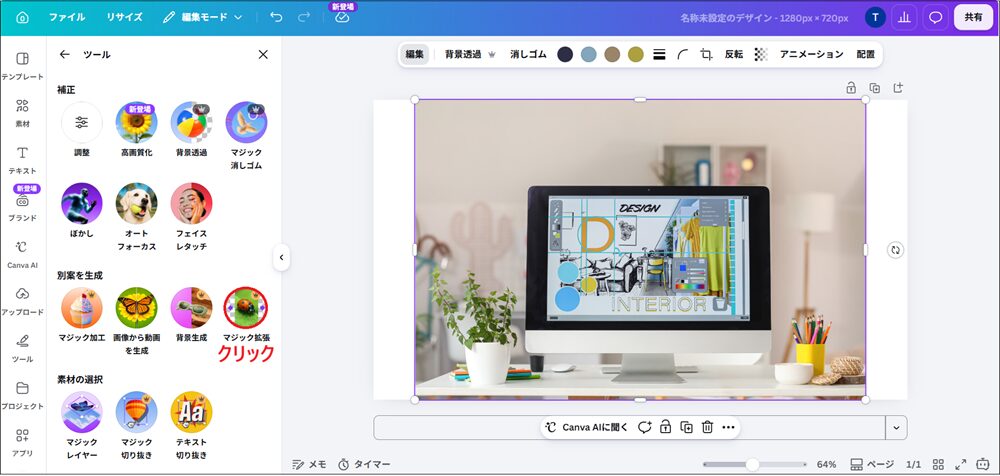Image resolution: width=1000 pixels, height=476 pixels.
Task: Select the テキスト切り抜き tool
Action: point(191,412)
